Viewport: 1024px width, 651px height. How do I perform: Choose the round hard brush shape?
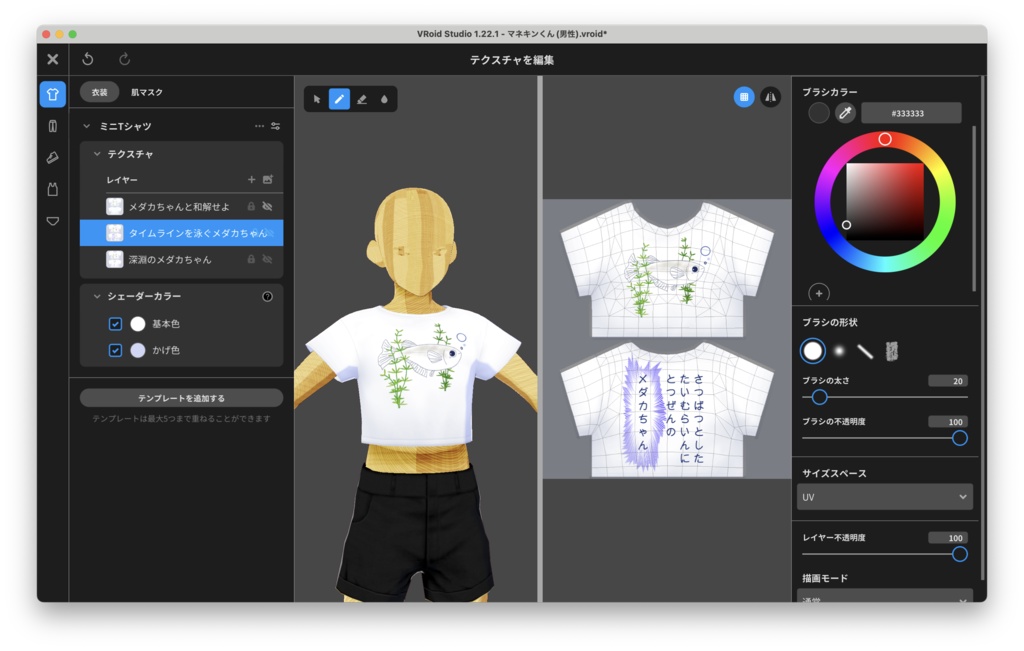coord(812,351)
